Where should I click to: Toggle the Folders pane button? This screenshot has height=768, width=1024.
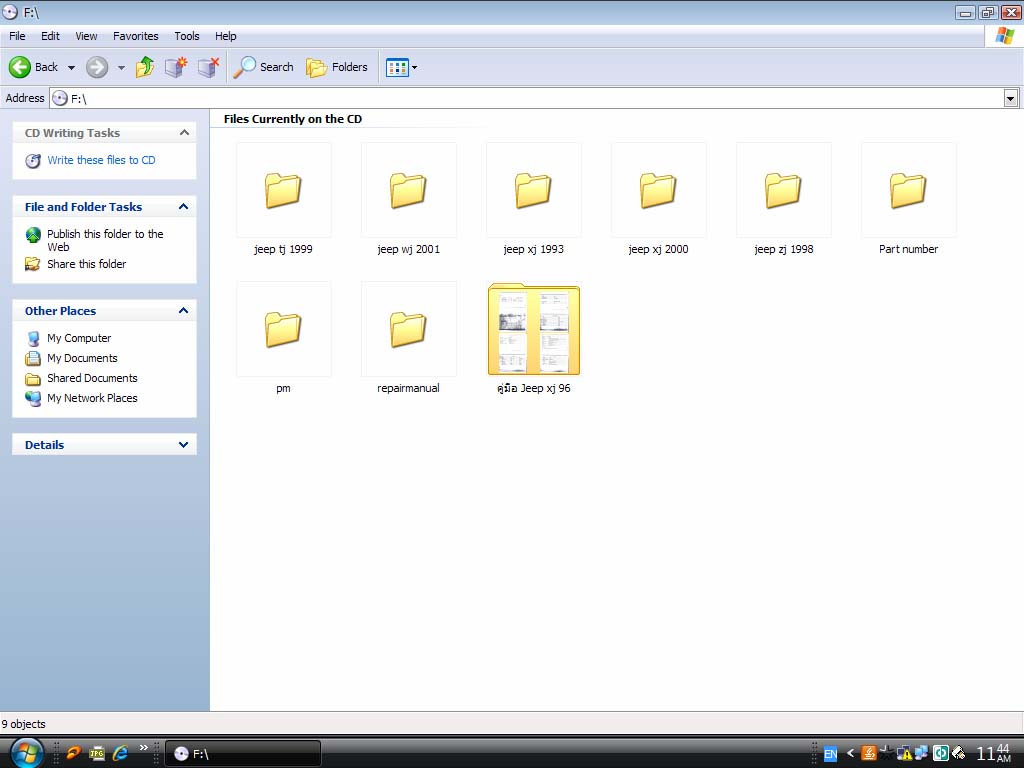pyautogui.click(x=337, y=67)
